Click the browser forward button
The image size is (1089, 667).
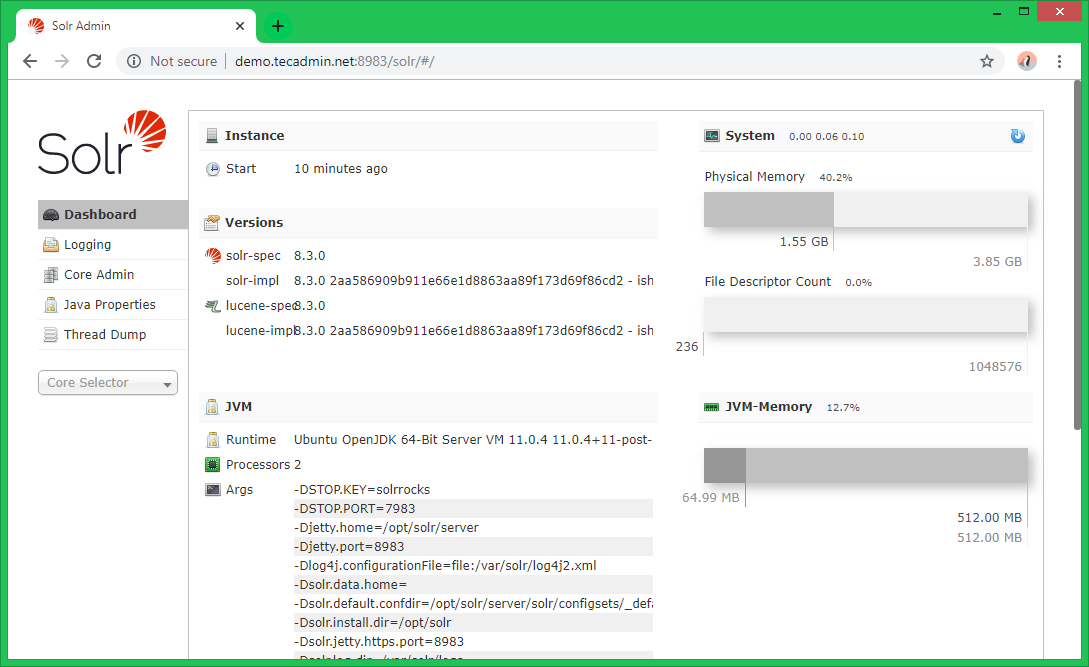62,61
